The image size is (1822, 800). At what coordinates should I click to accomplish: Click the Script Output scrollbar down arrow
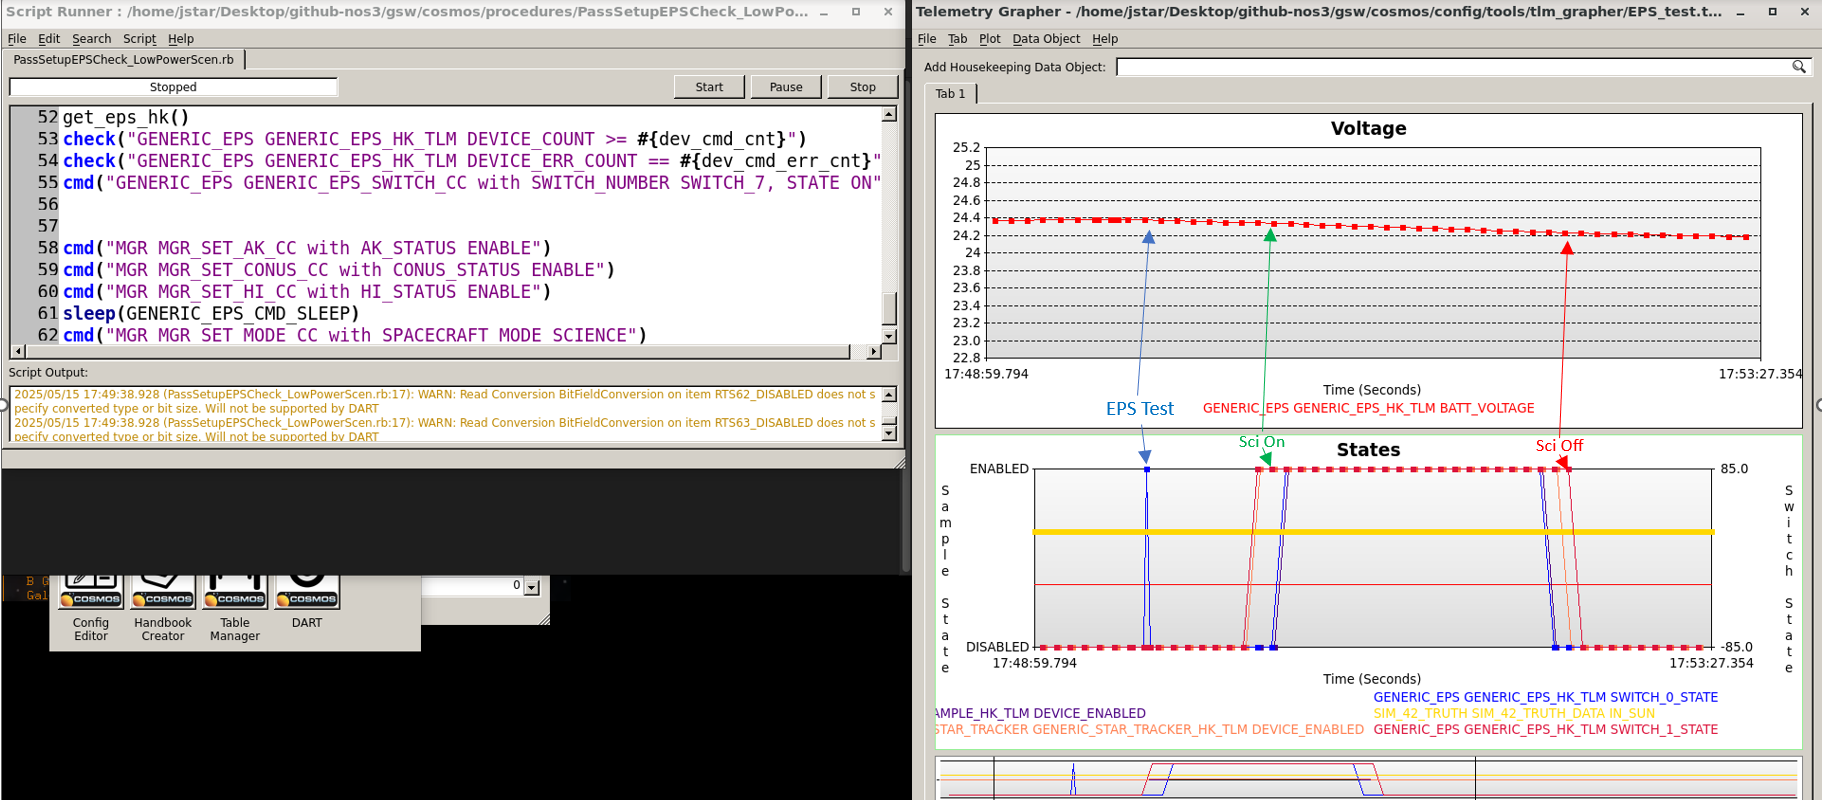click(889, 433)
